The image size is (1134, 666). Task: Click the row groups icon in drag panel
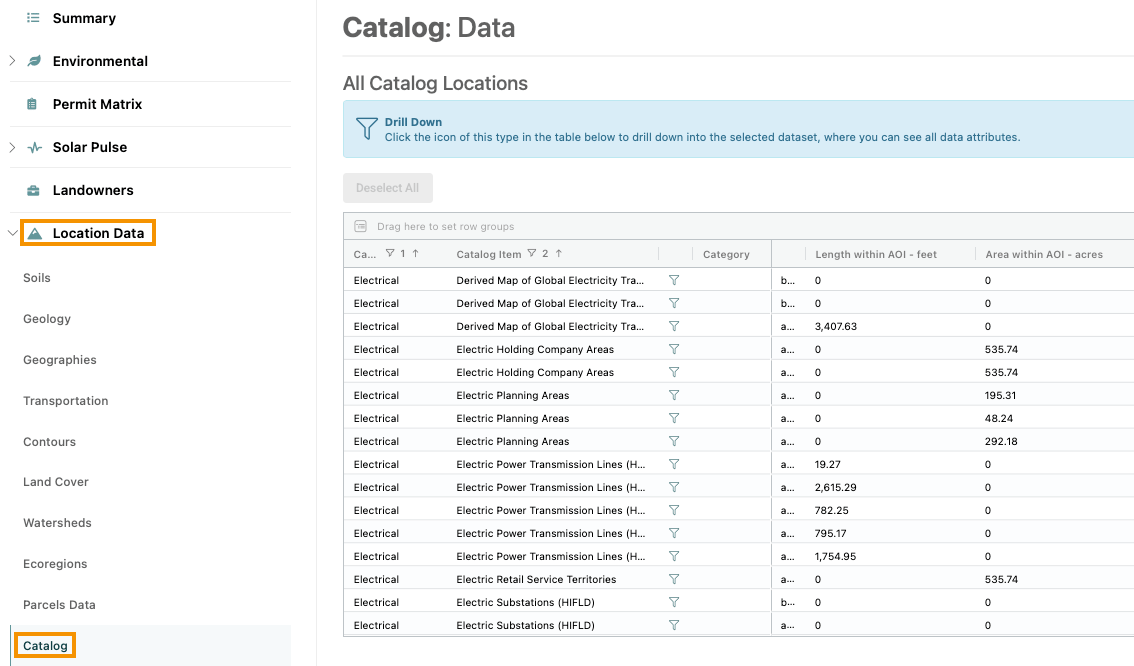pyautogui.click(x=360, y=226)
